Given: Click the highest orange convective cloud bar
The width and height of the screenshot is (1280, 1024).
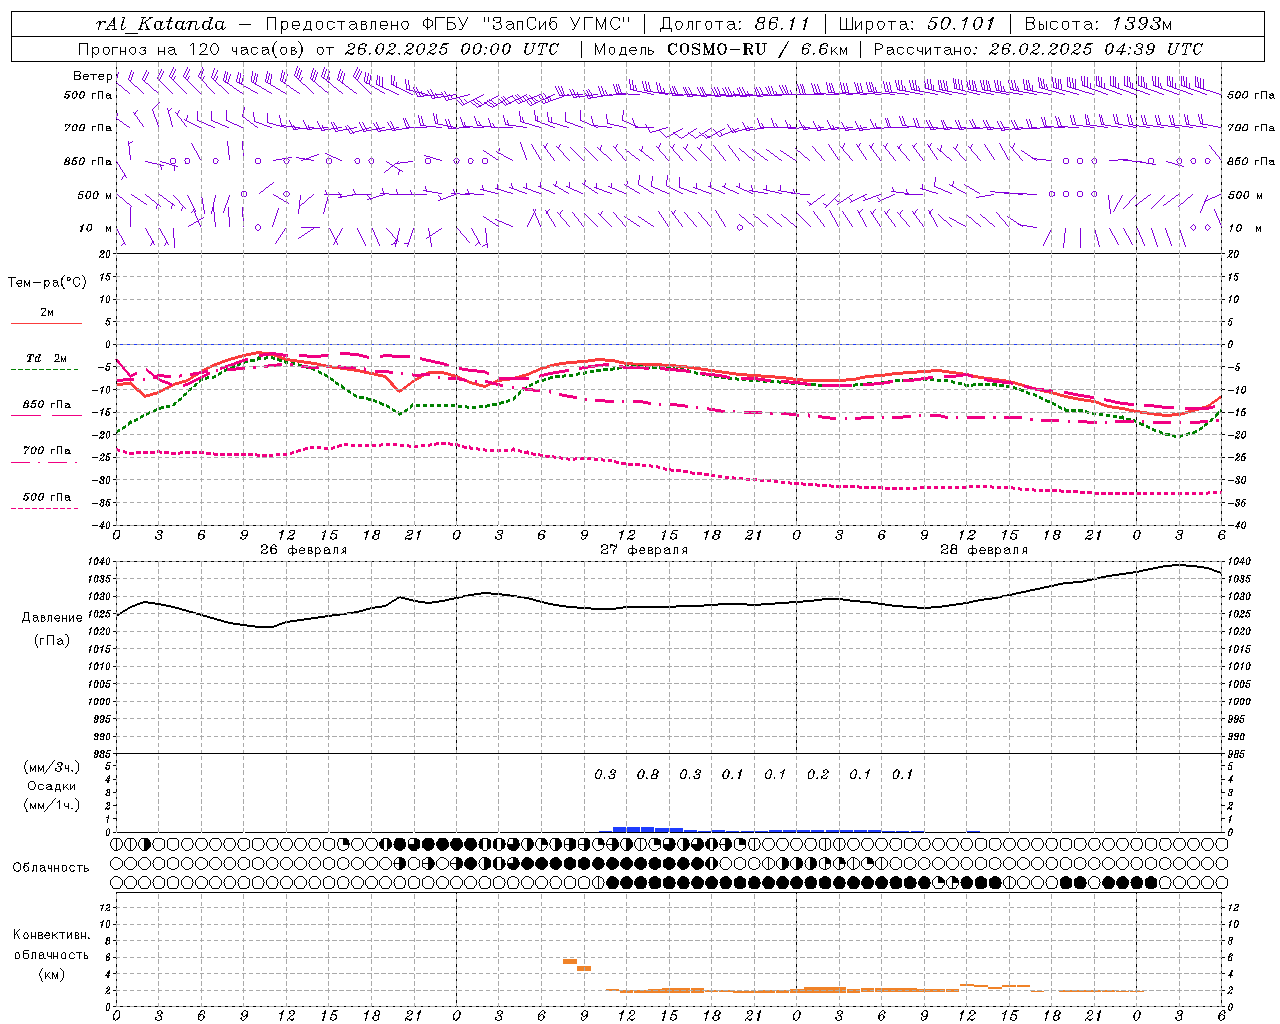Looking at the screenshot, I should 569,961.
